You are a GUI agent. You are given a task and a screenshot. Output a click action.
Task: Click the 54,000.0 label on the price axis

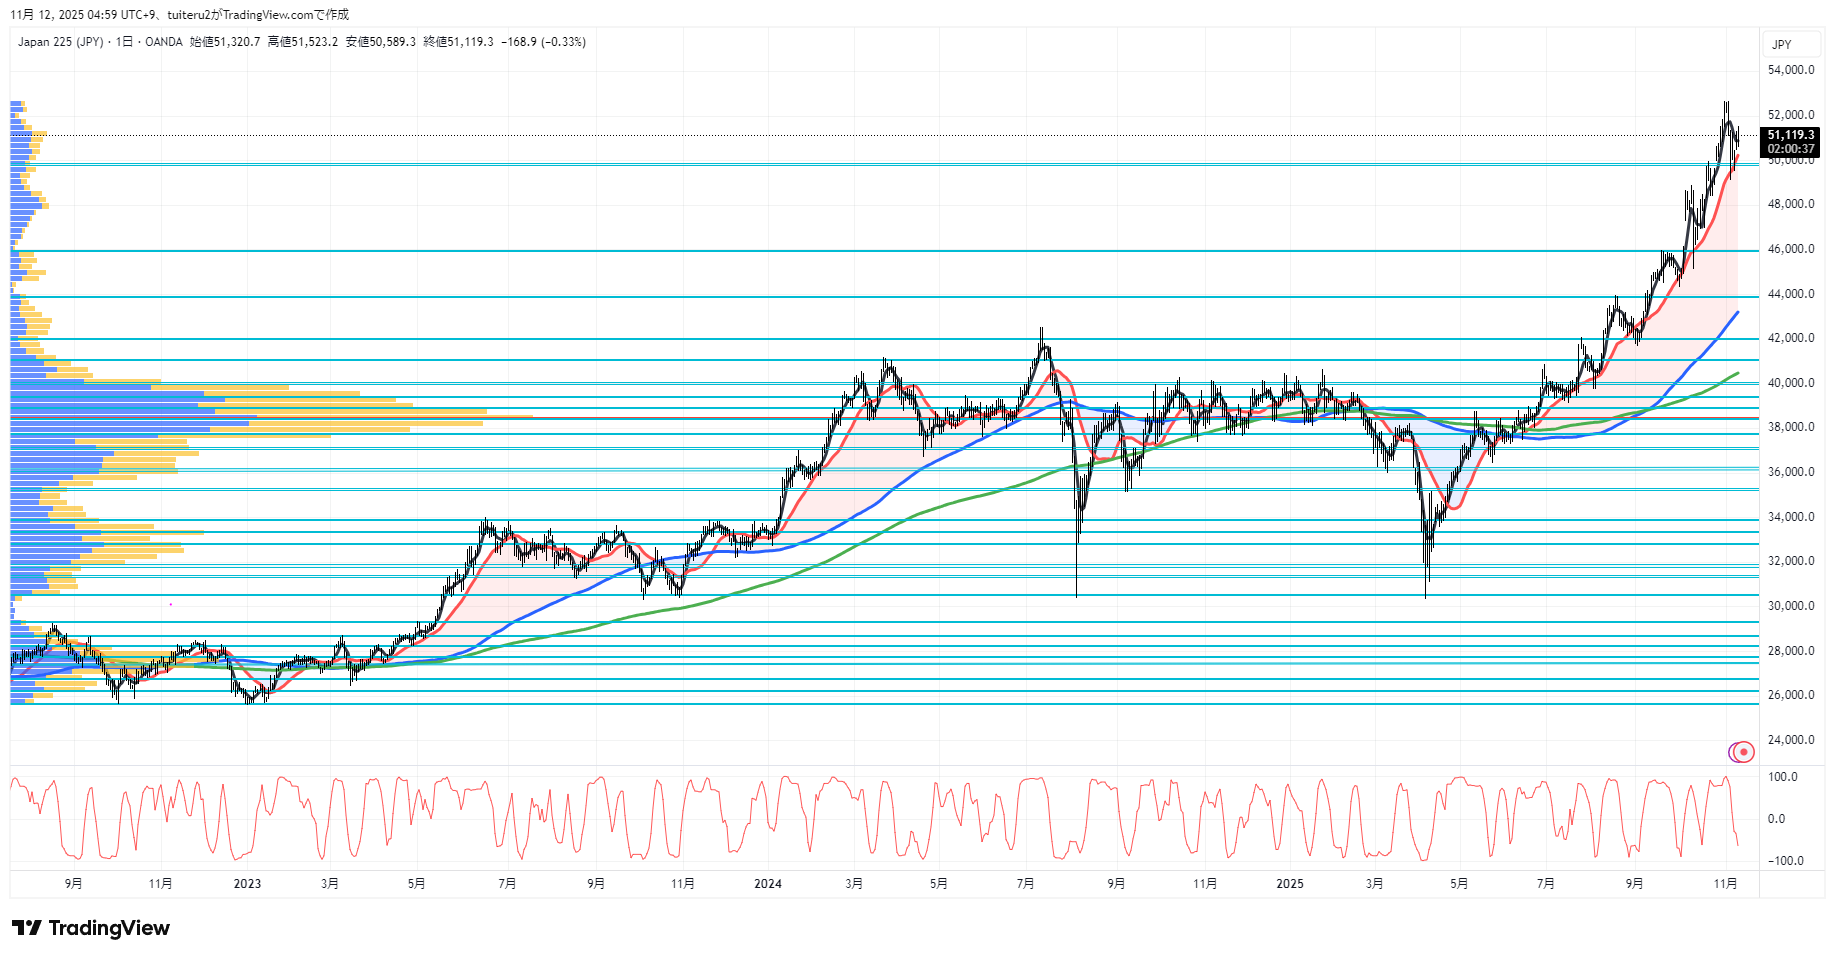click(x=1790, y=70)
